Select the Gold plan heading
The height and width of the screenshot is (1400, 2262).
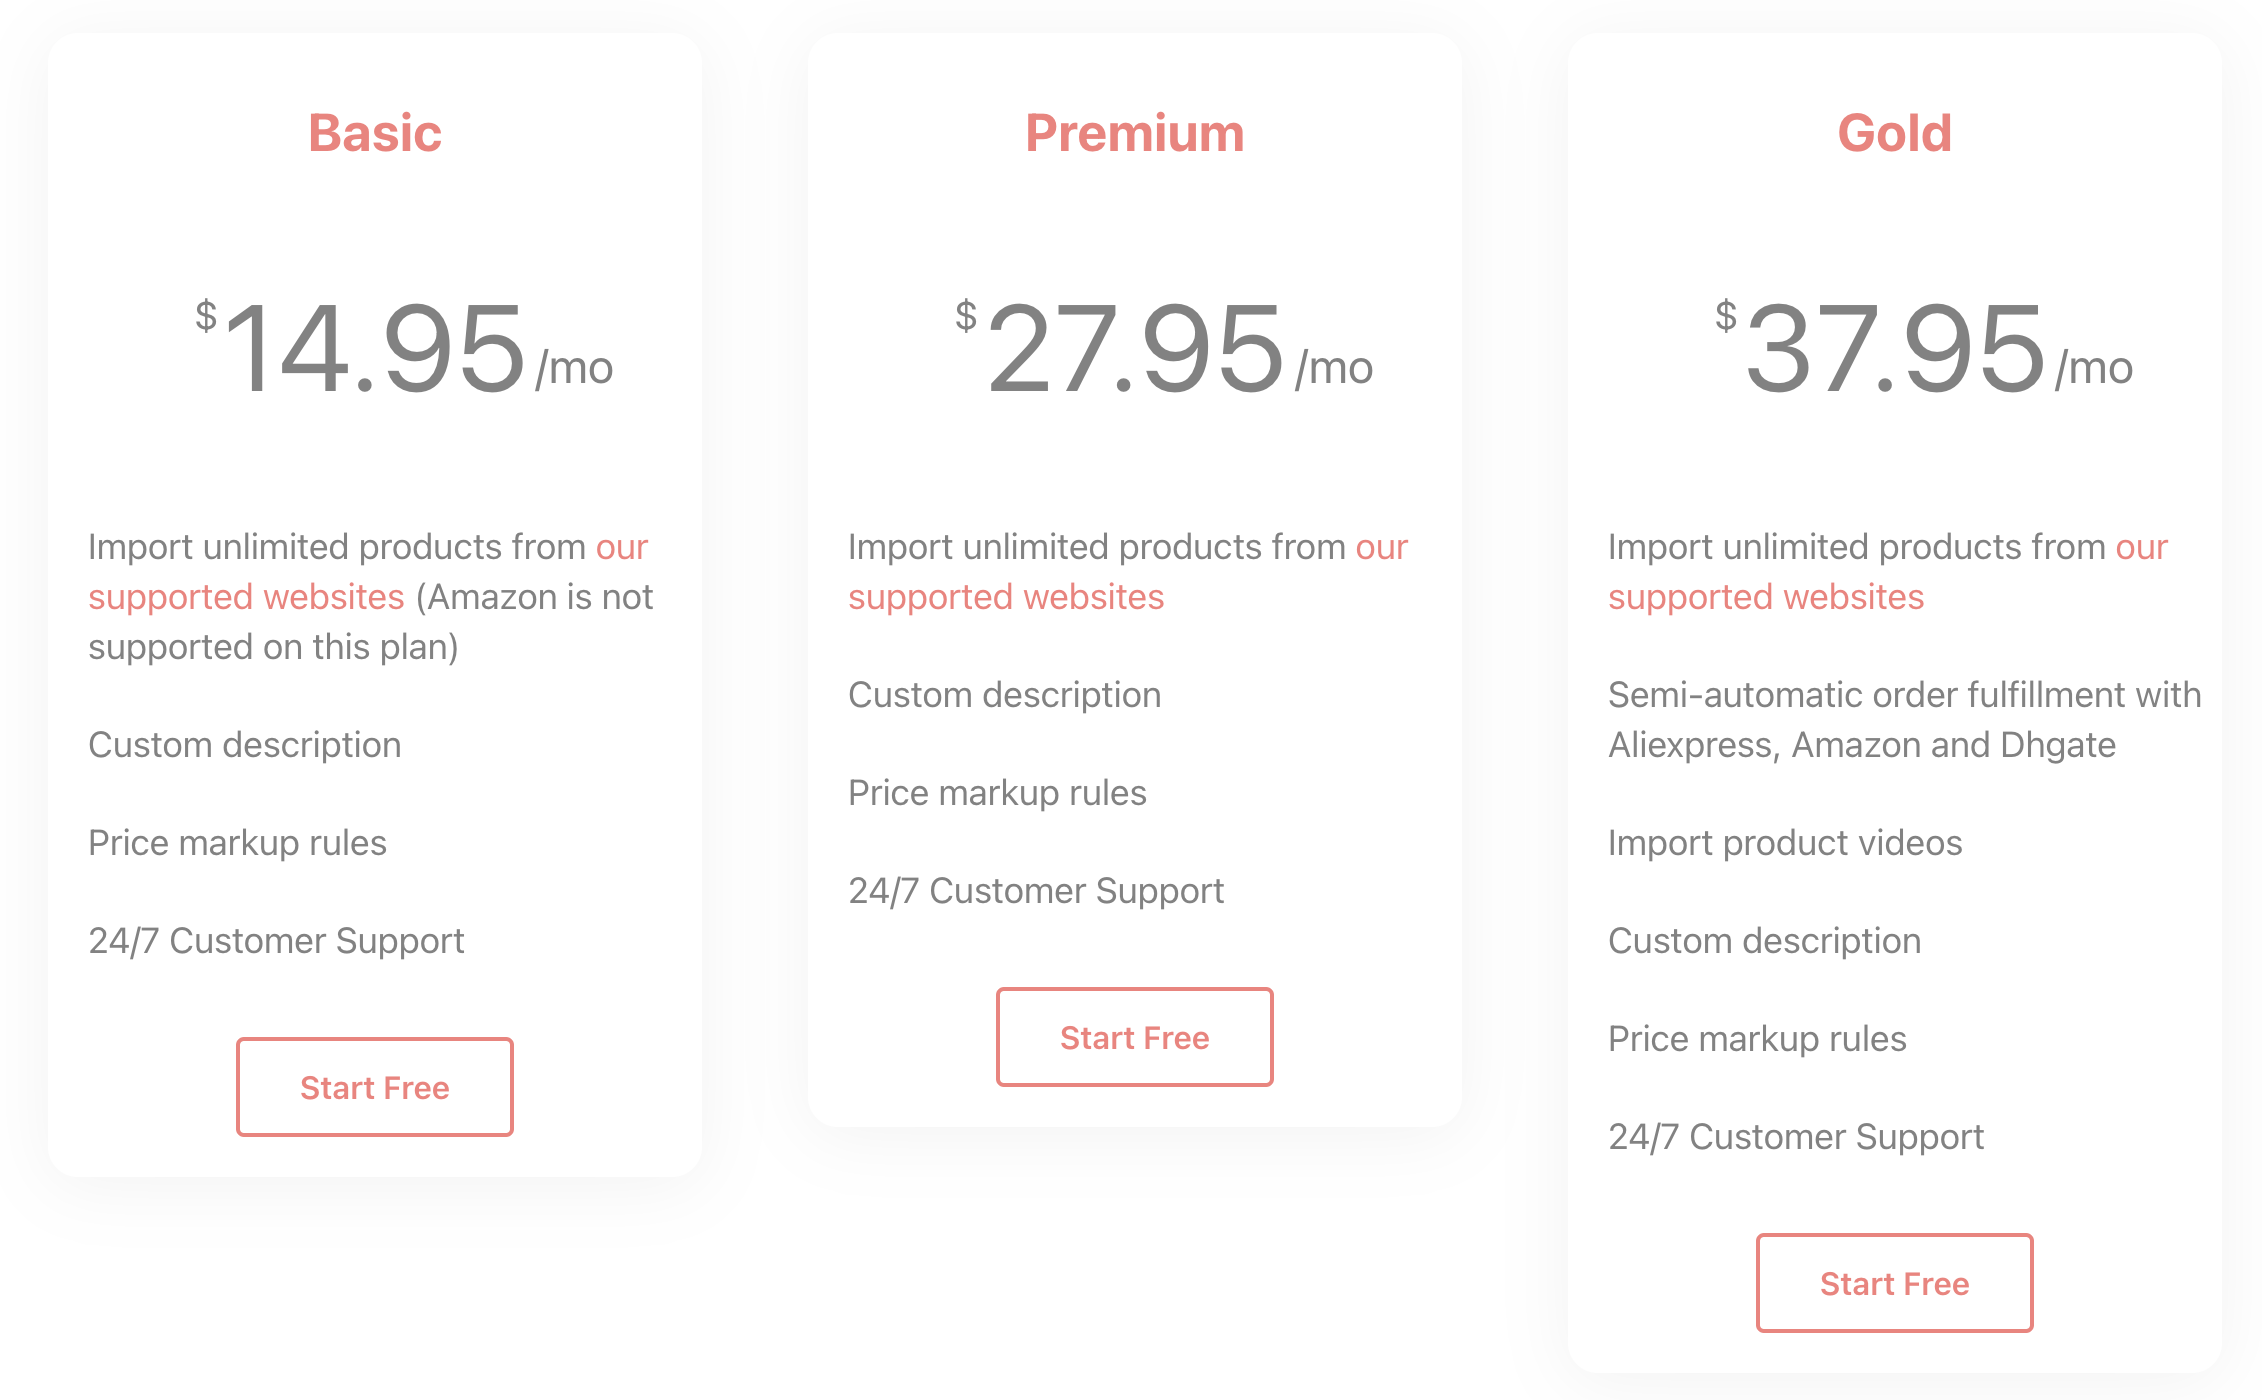click(1895, 131)
